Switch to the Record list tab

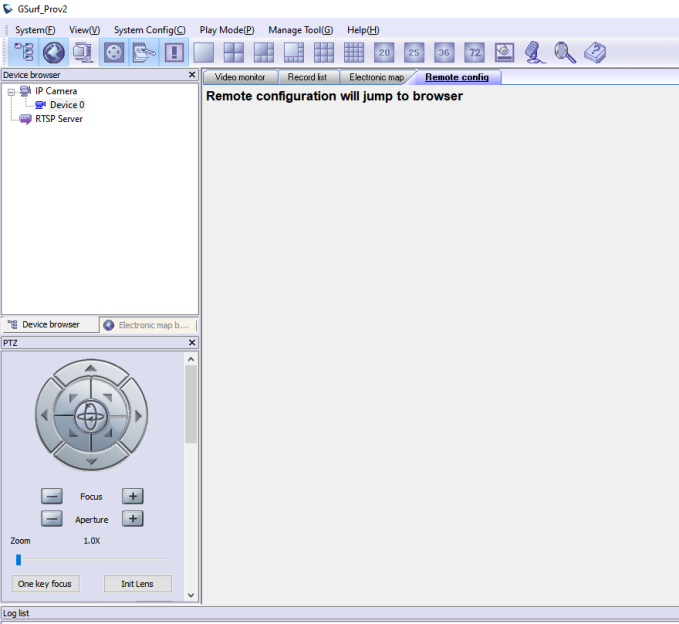[x=307, y=77]
